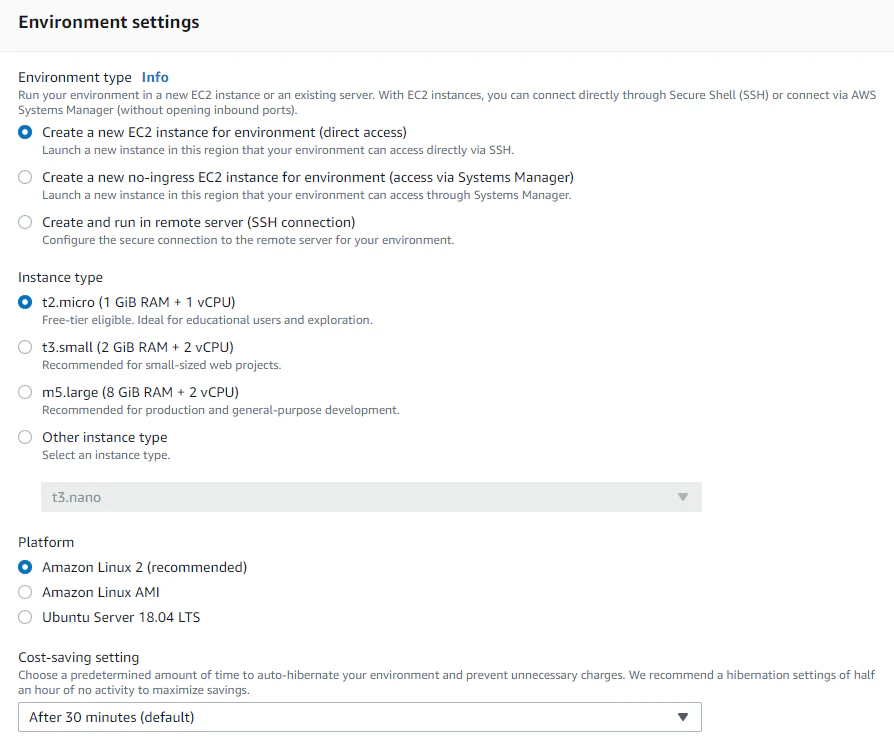
Task: Choose the no-ingress EC2 instance option
Action: (x=25, y=177)
